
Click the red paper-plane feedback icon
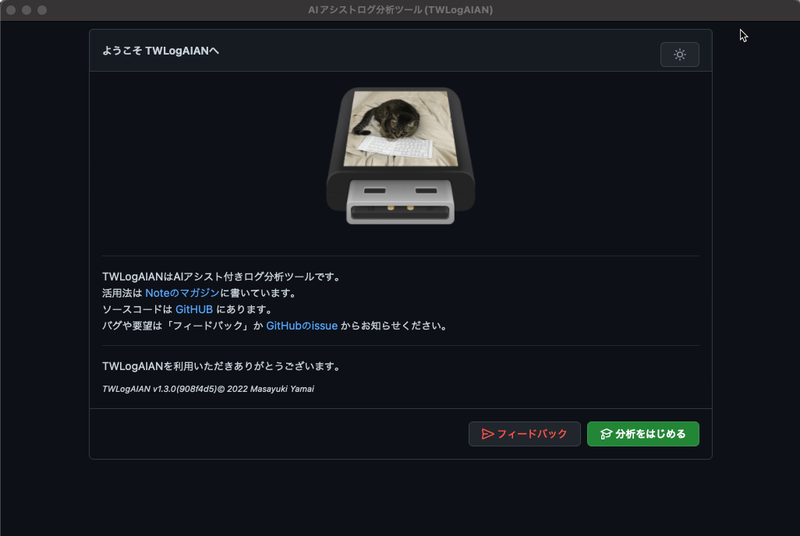(x=488, y=434)
